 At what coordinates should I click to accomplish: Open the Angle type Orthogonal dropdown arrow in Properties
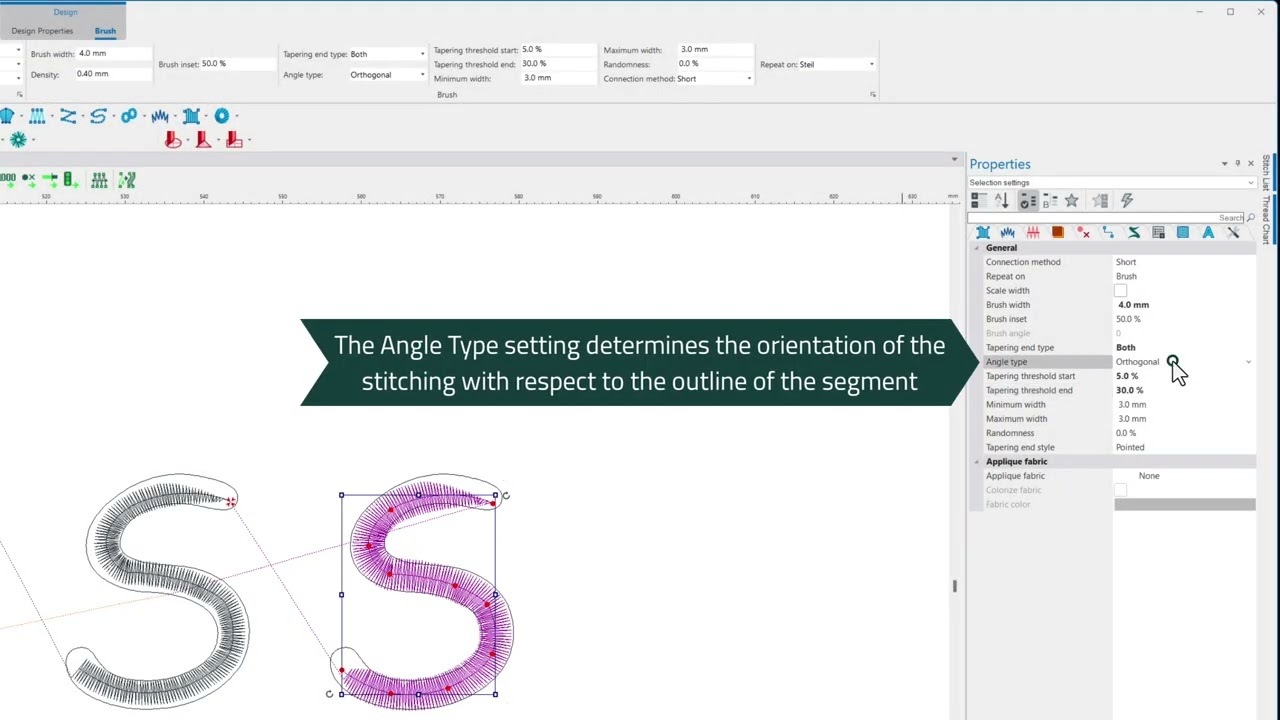1248,362
